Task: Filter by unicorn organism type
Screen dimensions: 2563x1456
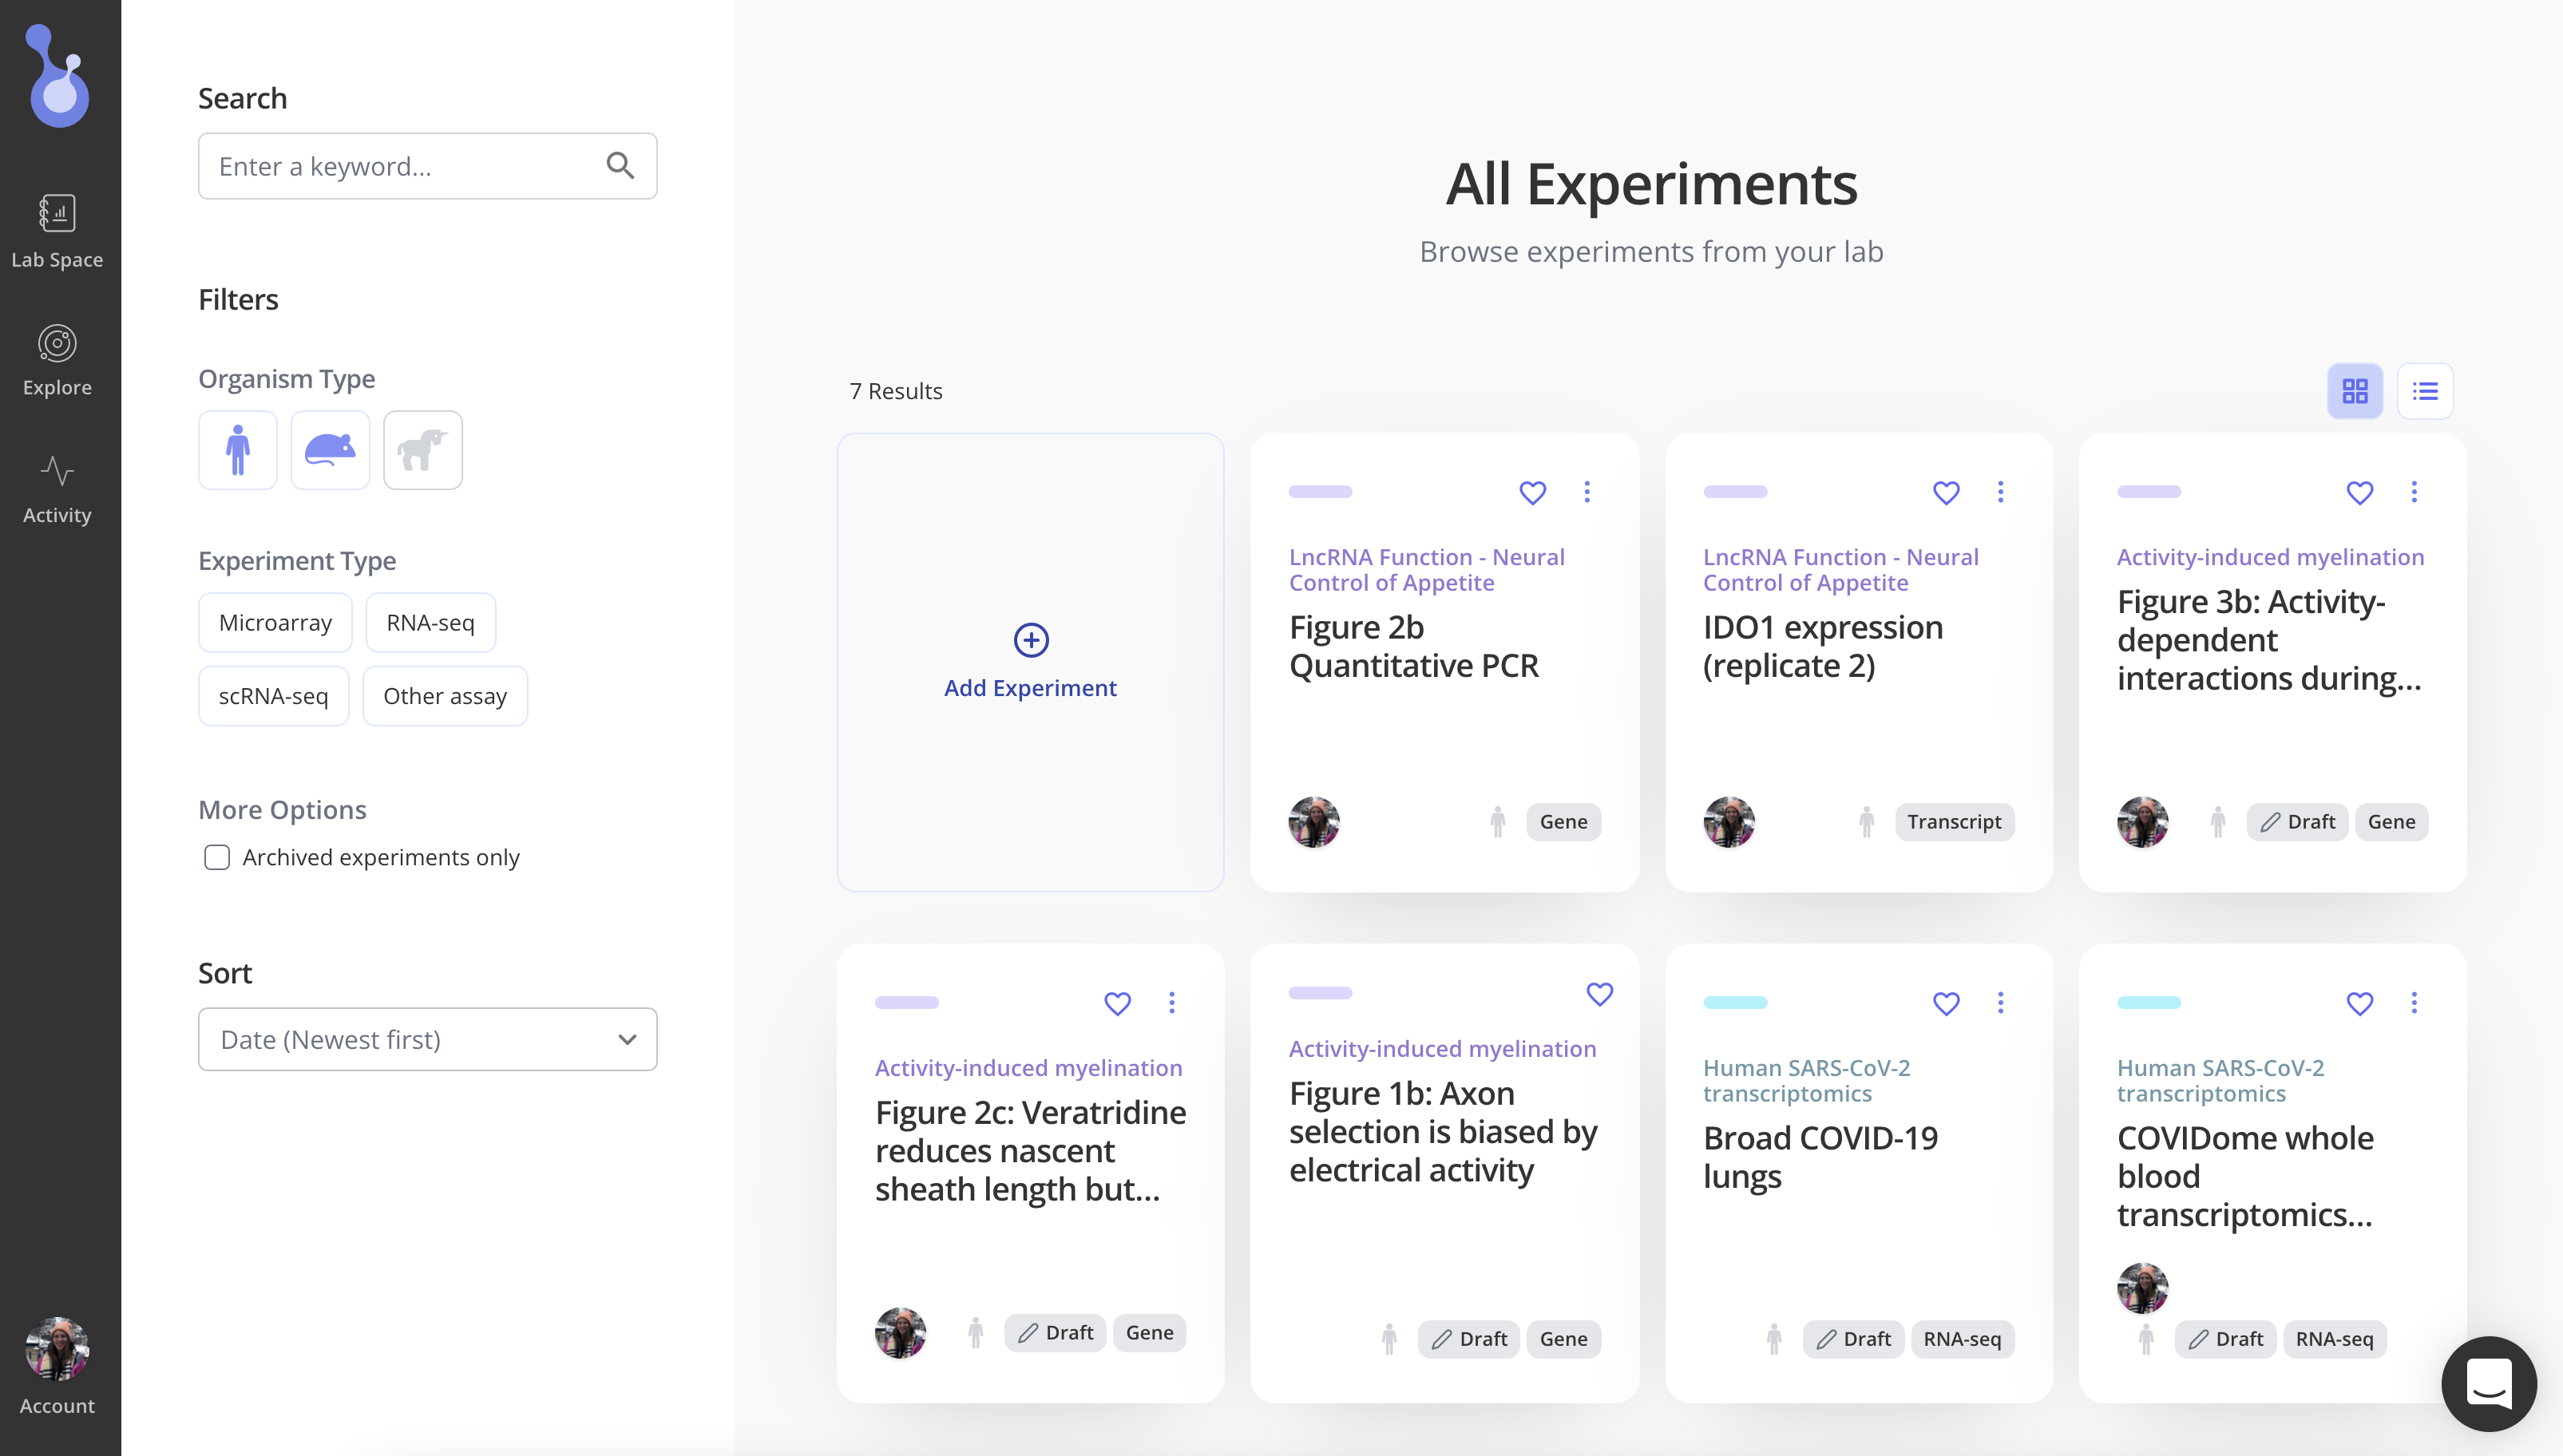Action: click(423, 450)
